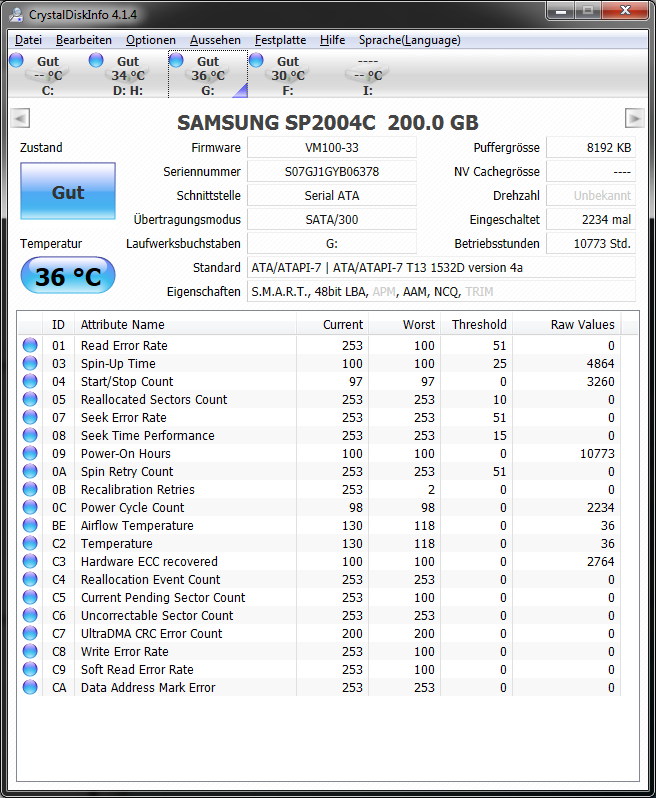
Task: Click status orb for Read Error Rate
Action: pos(30,345)
